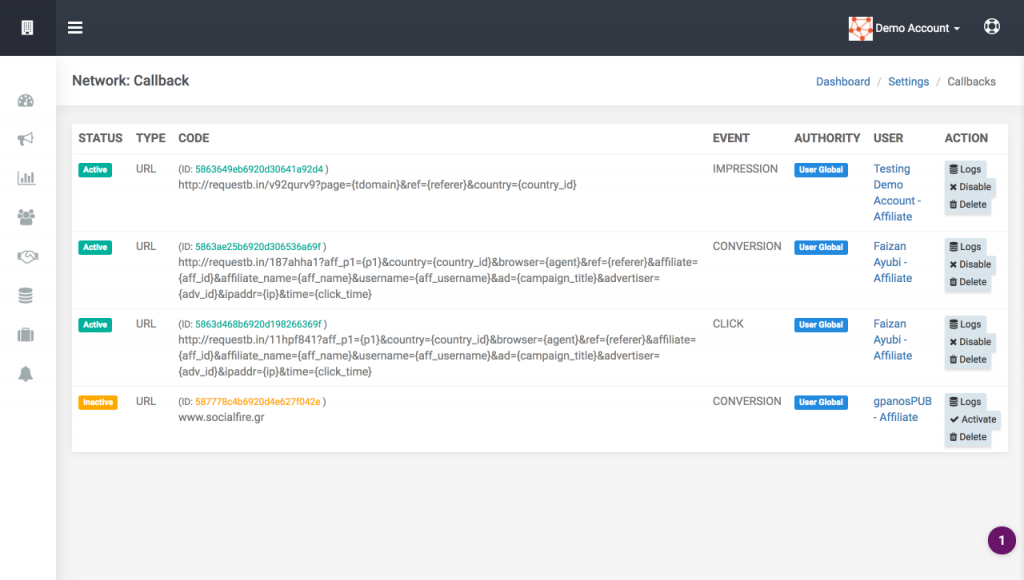Open the database stack icon in sidebar
The image size is (1024, 580).
[26, 295]
